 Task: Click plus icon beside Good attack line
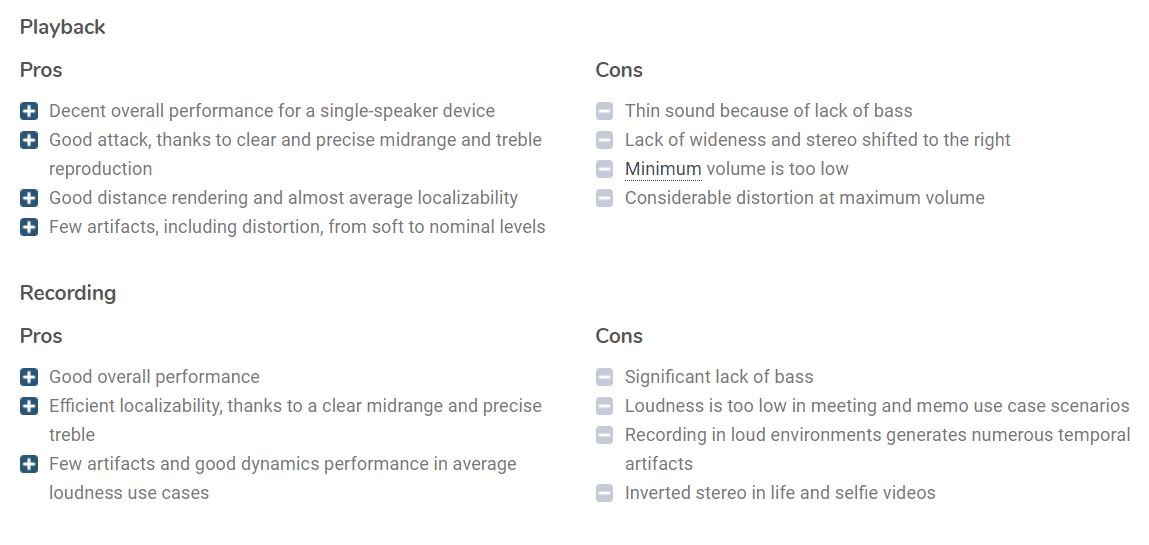[29, 140]
